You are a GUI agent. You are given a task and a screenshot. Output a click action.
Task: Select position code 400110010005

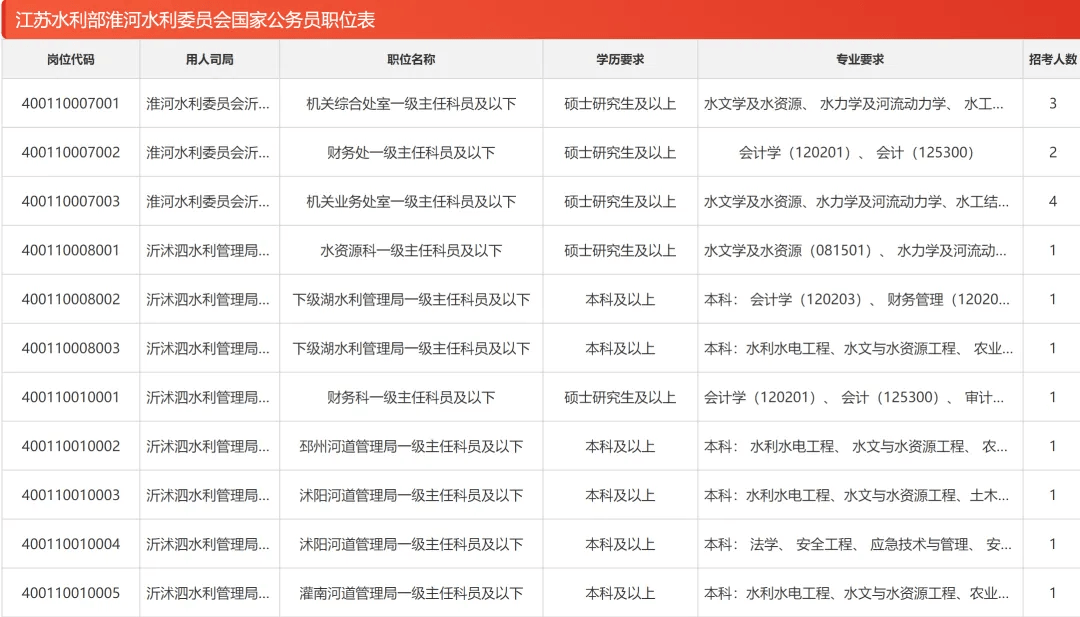tap(70, 593)
